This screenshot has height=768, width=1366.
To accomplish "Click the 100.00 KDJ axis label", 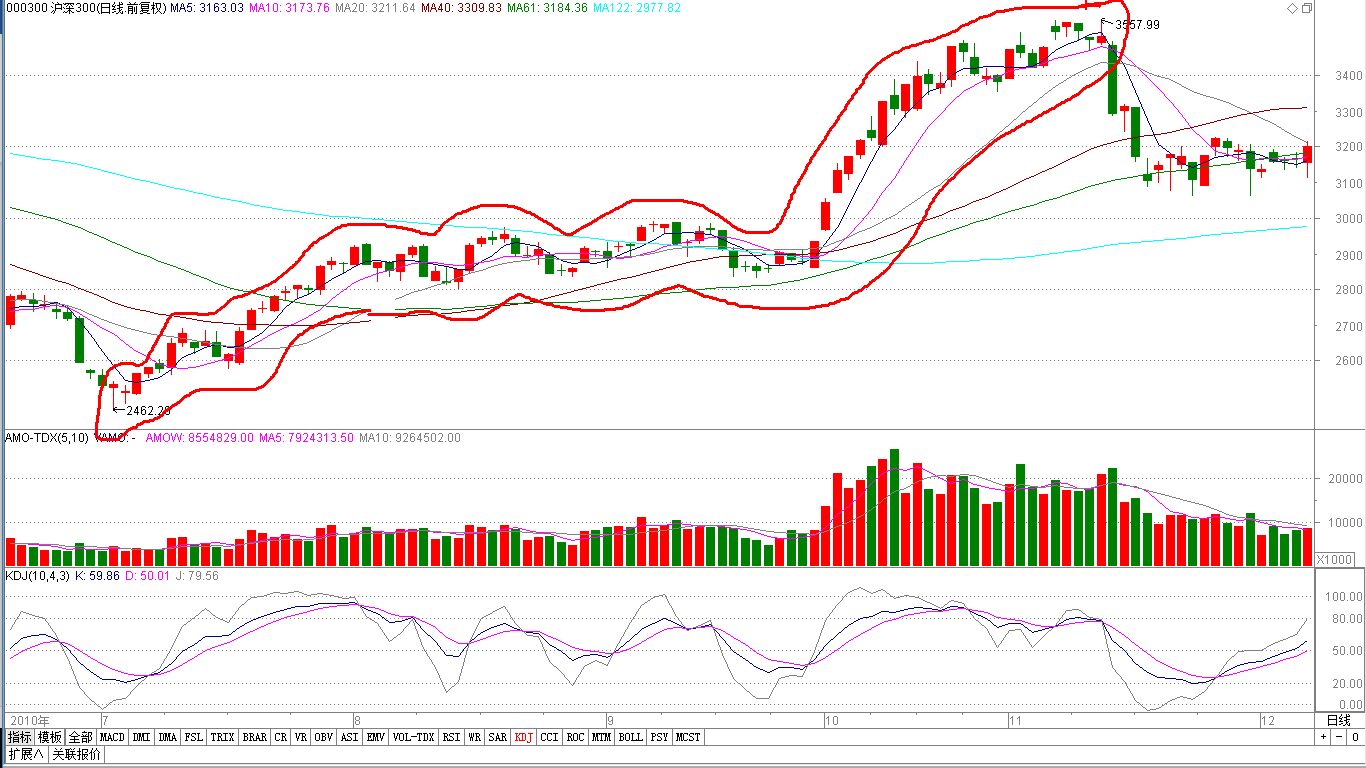I will [x=1344, y=596].
